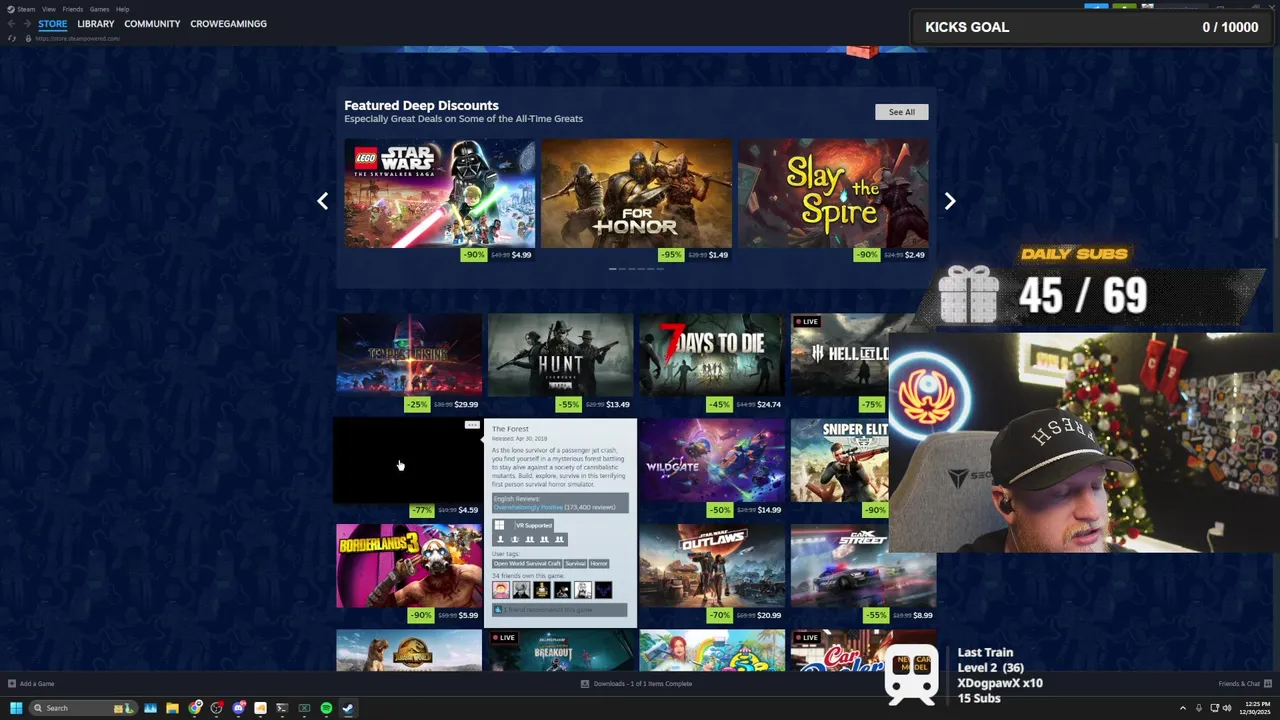
Task: Click the store URL address field
Action: (x=78, y=38)
